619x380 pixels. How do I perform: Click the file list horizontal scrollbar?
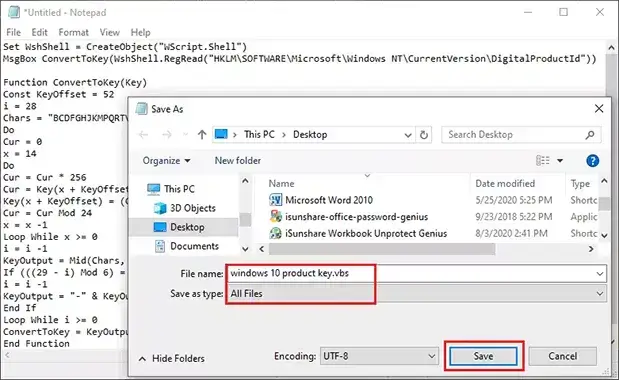[382, 249]
